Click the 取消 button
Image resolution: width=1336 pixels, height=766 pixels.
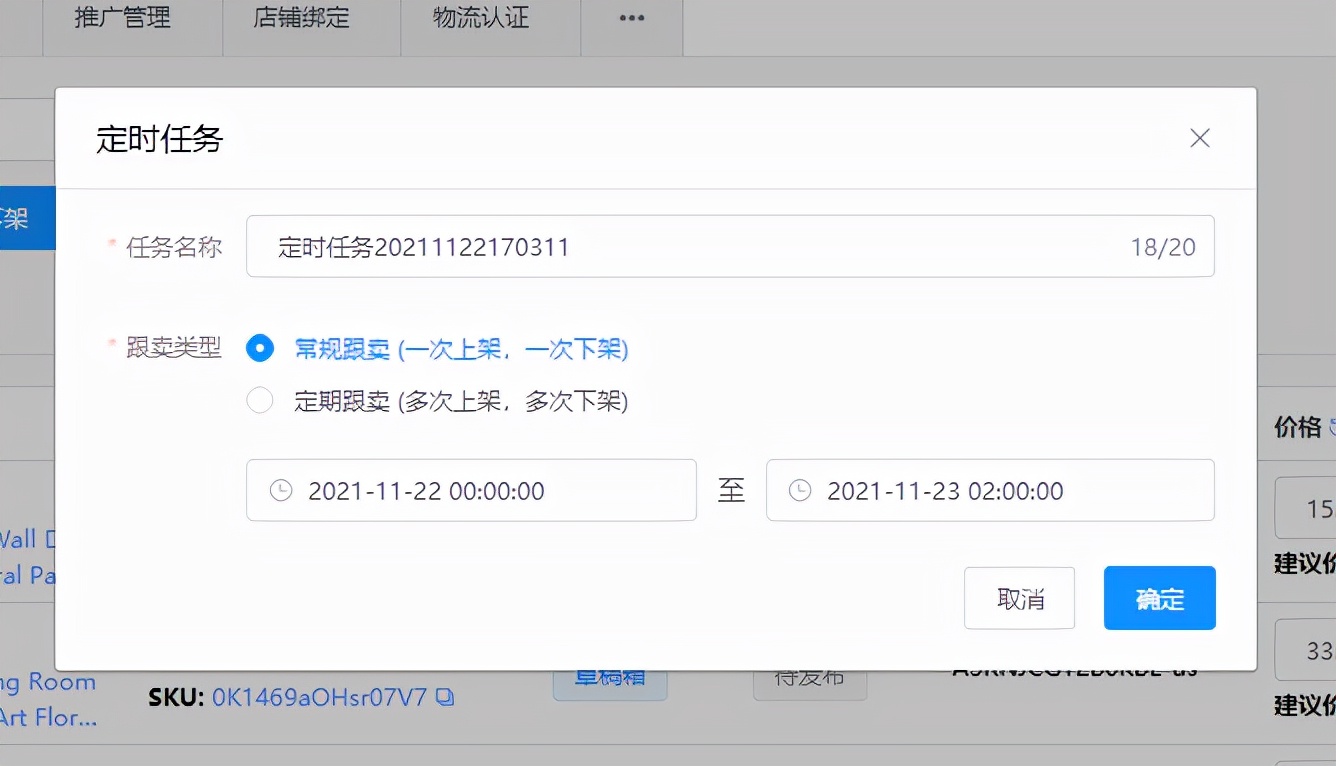pyautogui.click(x=1019, y=598)
